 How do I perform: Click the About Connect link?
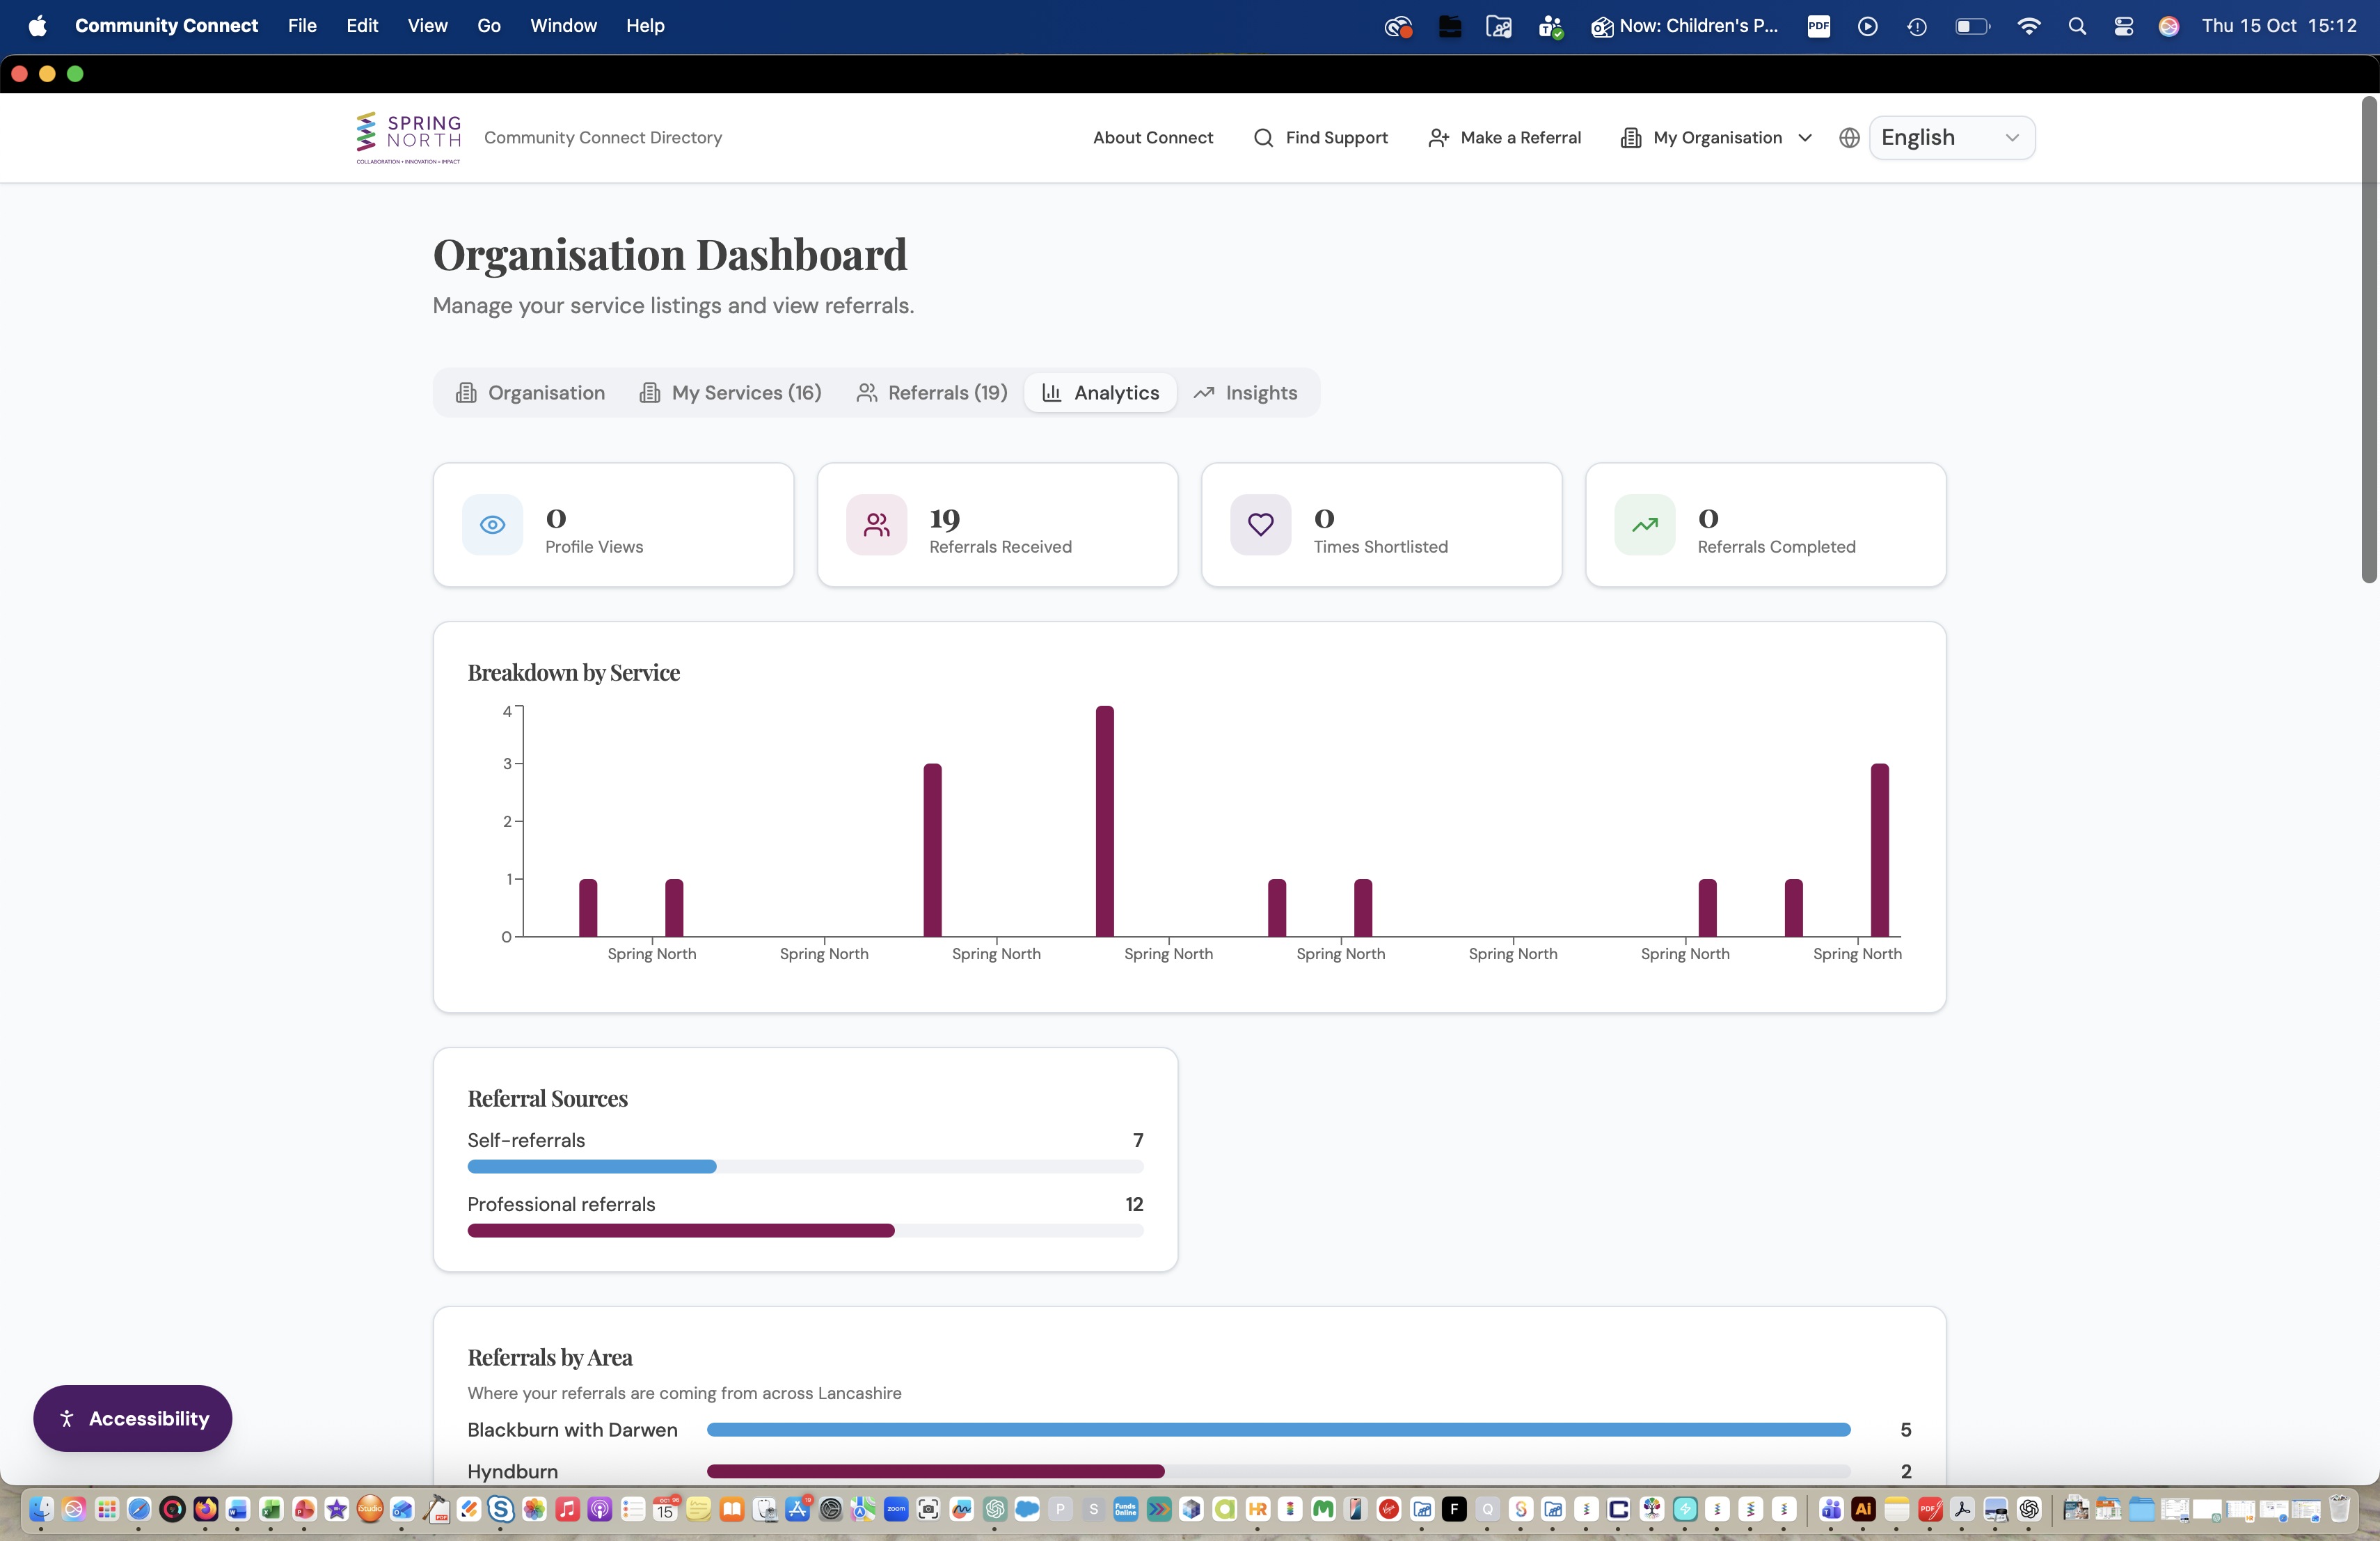(x=1152, y=138)
